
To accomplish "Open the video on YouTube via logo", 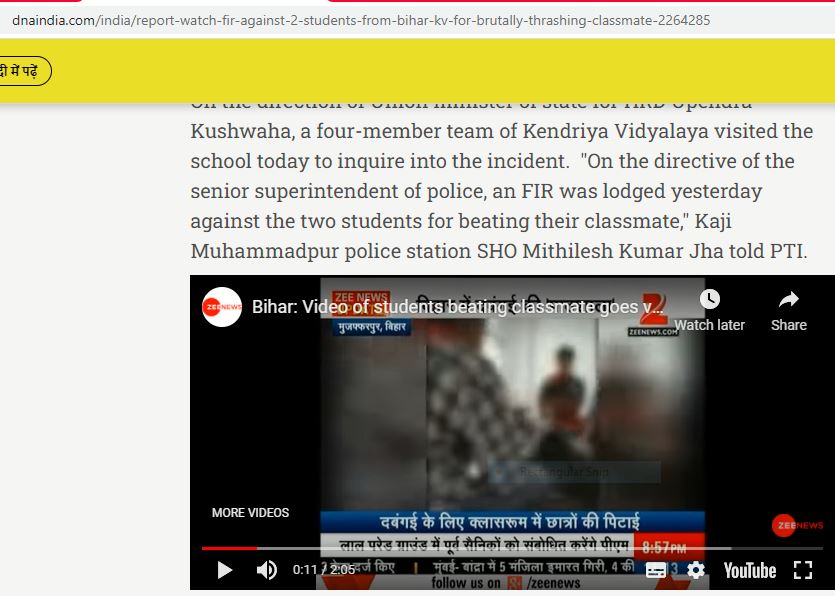I will pyautogui.click(x=749, y=570).
